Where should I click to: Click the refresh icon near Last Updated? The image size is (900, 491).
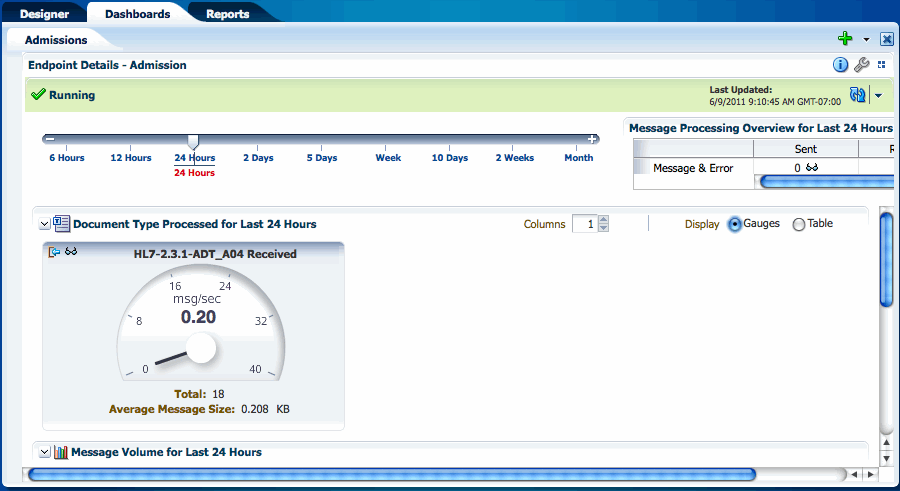(x=858, y=95)
